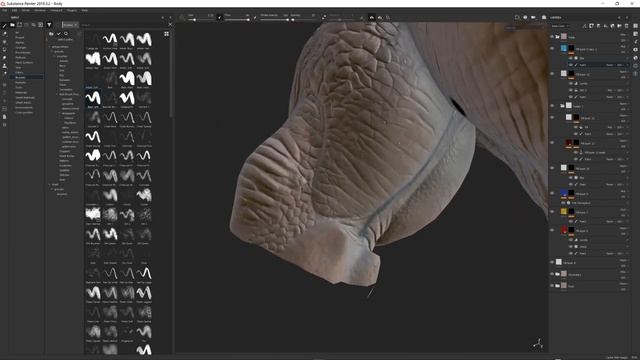Select the highlighted Basic Soft brush thumbnail
640x360 pixels.
coord(93,98)
